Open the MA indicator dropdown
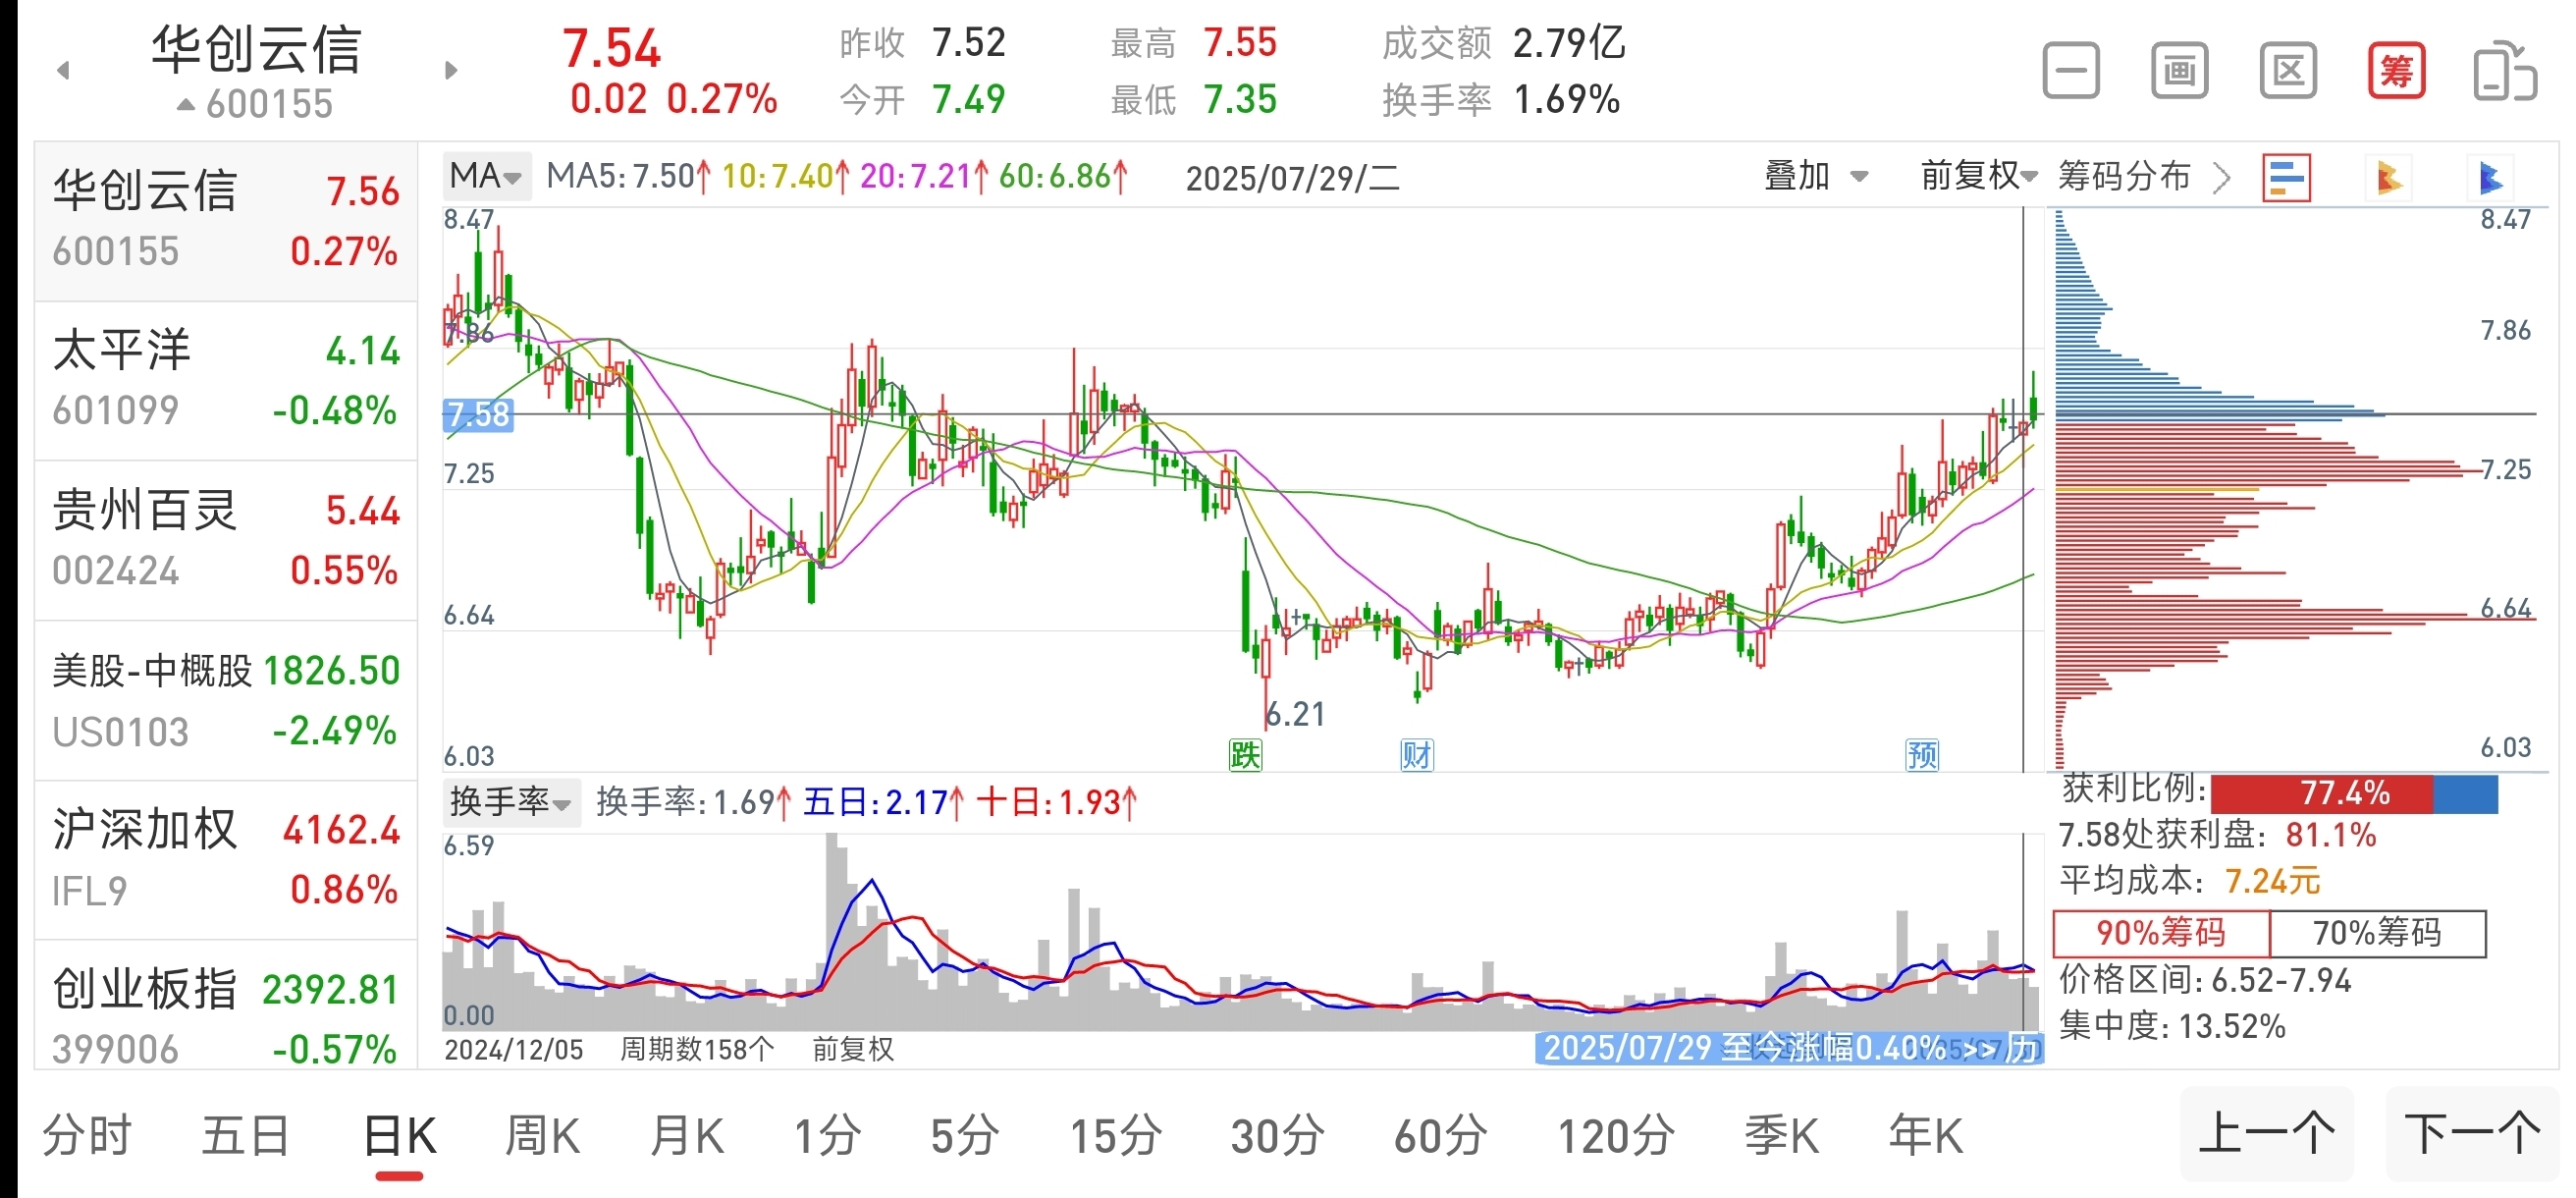The width and height of the screenshot is (2576, 1198). pyautogui.click(x=486, y=177)
